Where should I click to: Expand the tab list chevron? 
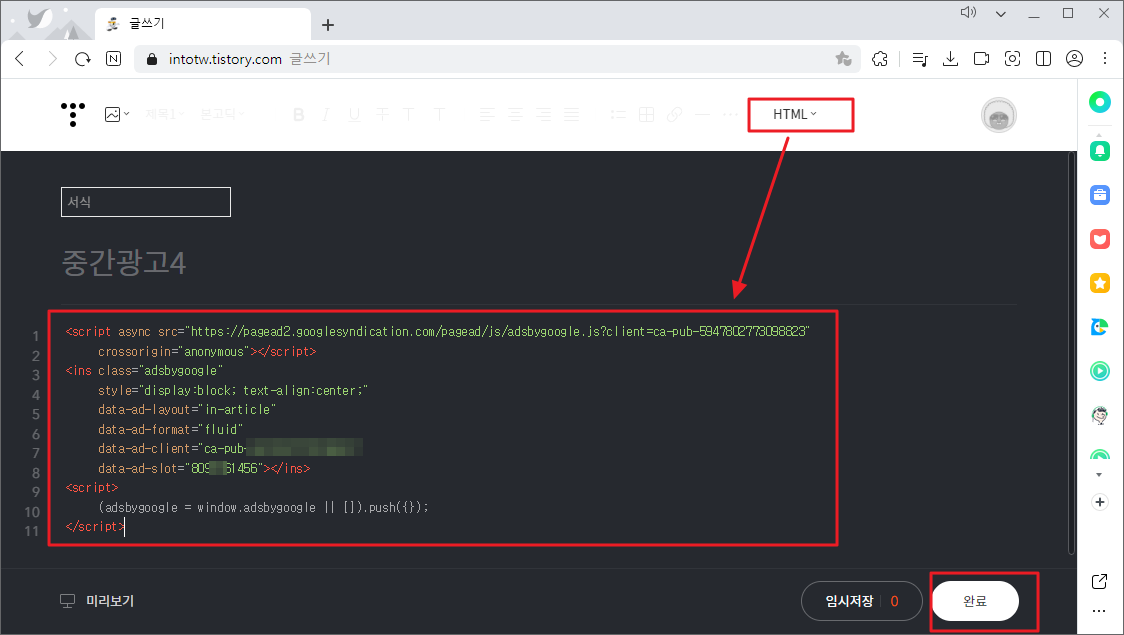1001,14
